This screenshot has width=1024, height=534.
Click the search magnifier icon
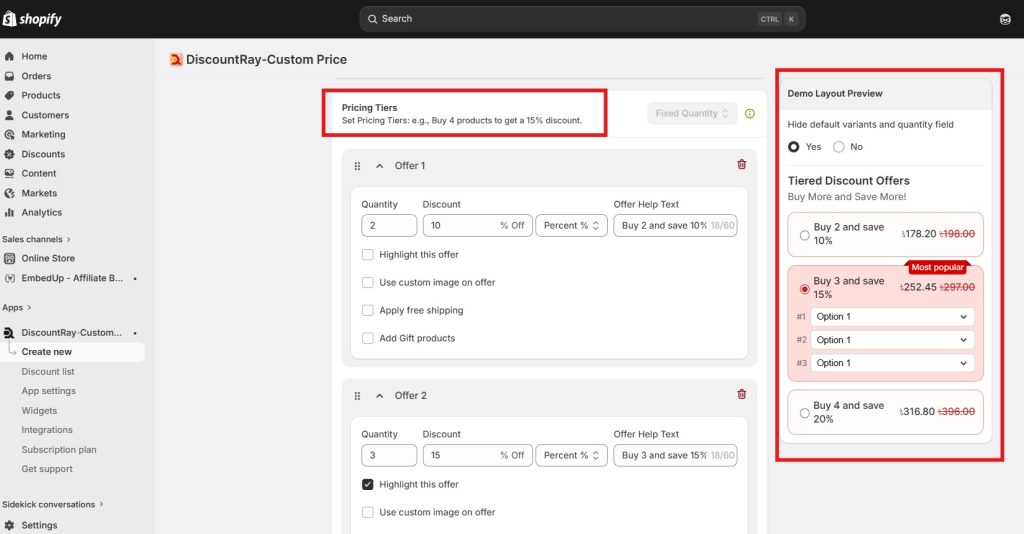(372, 19)
